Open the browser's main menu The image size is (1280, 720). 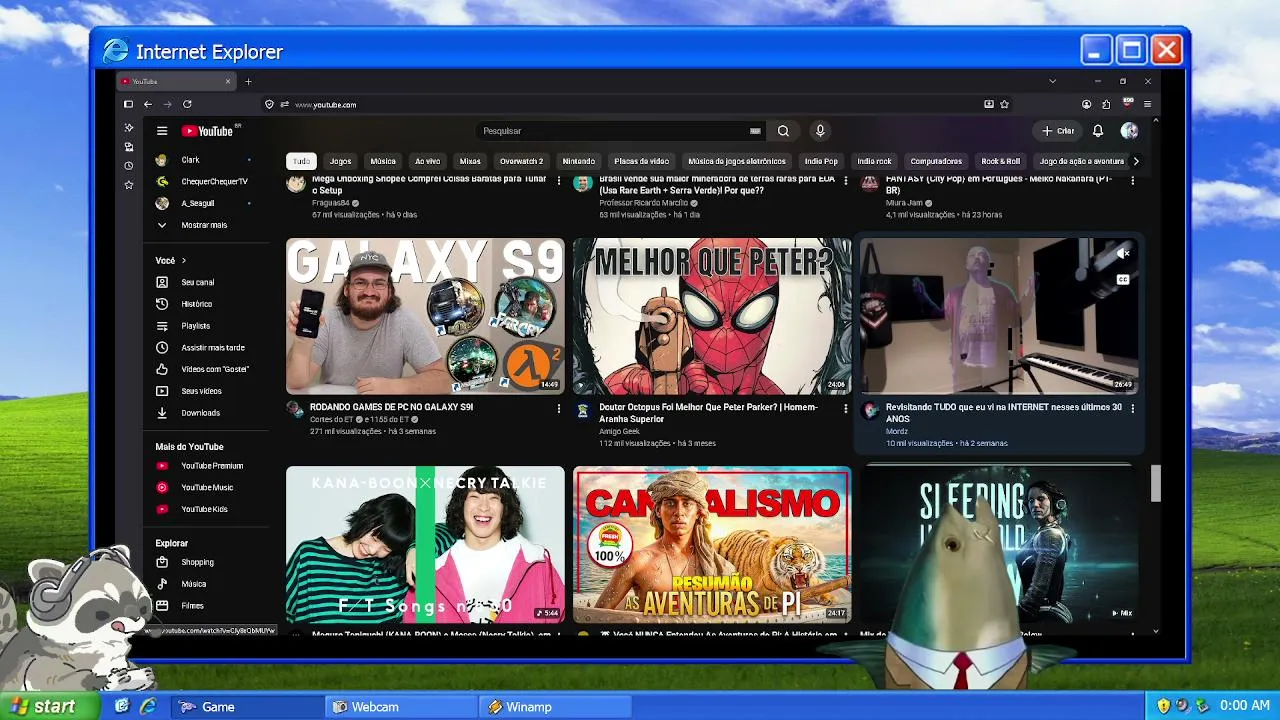[x=1147, y=104]
